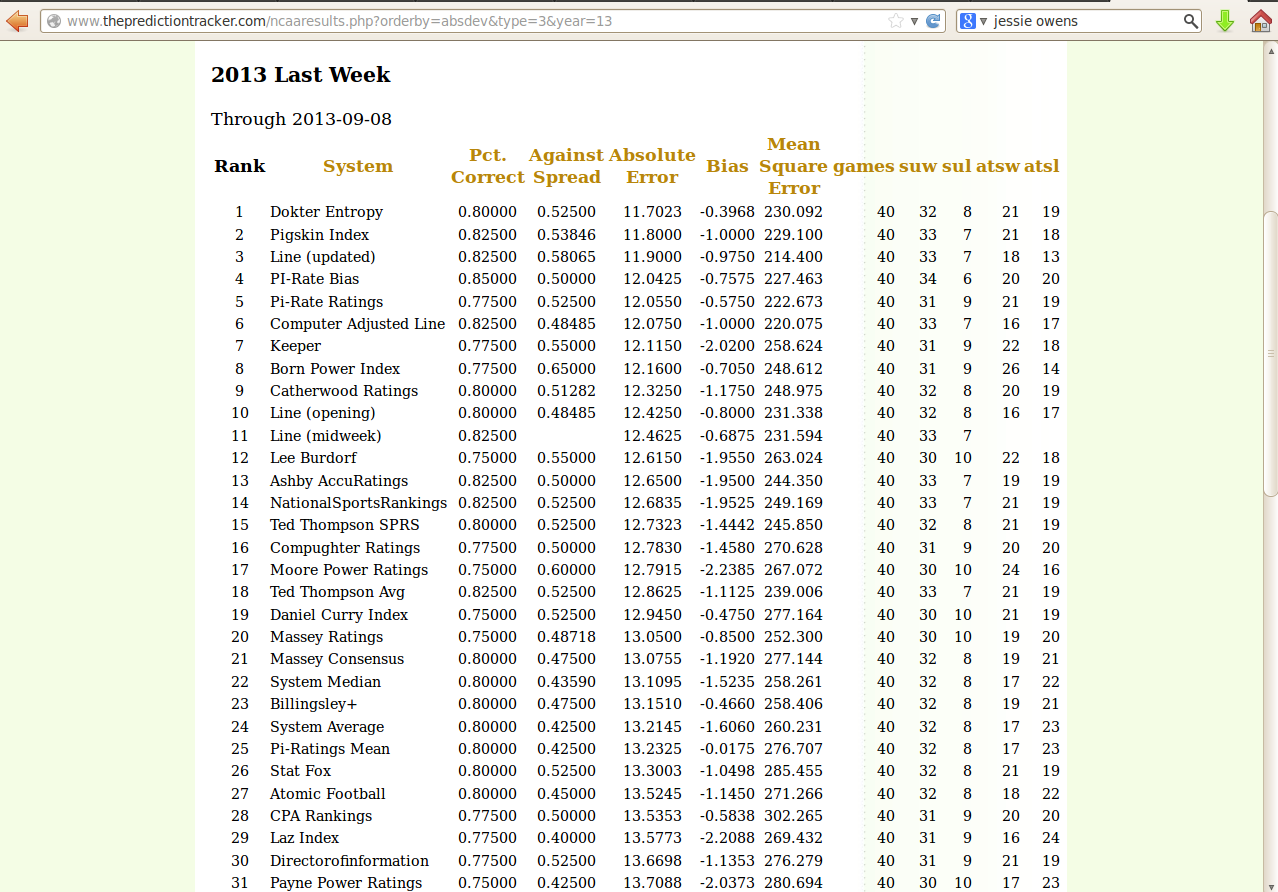
Task: Click Laz Index entry
Action: click(x=304, y=838)
